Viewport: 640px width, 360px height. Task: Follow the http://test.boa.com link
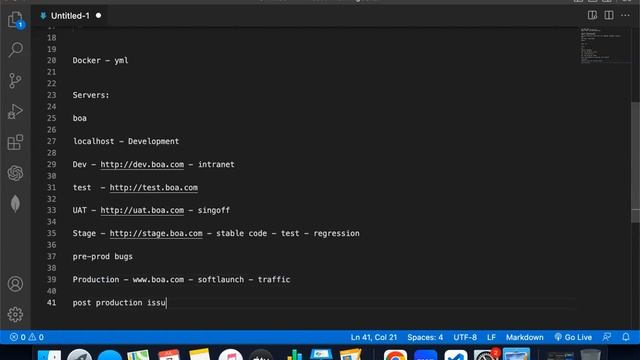coord(153,188)
